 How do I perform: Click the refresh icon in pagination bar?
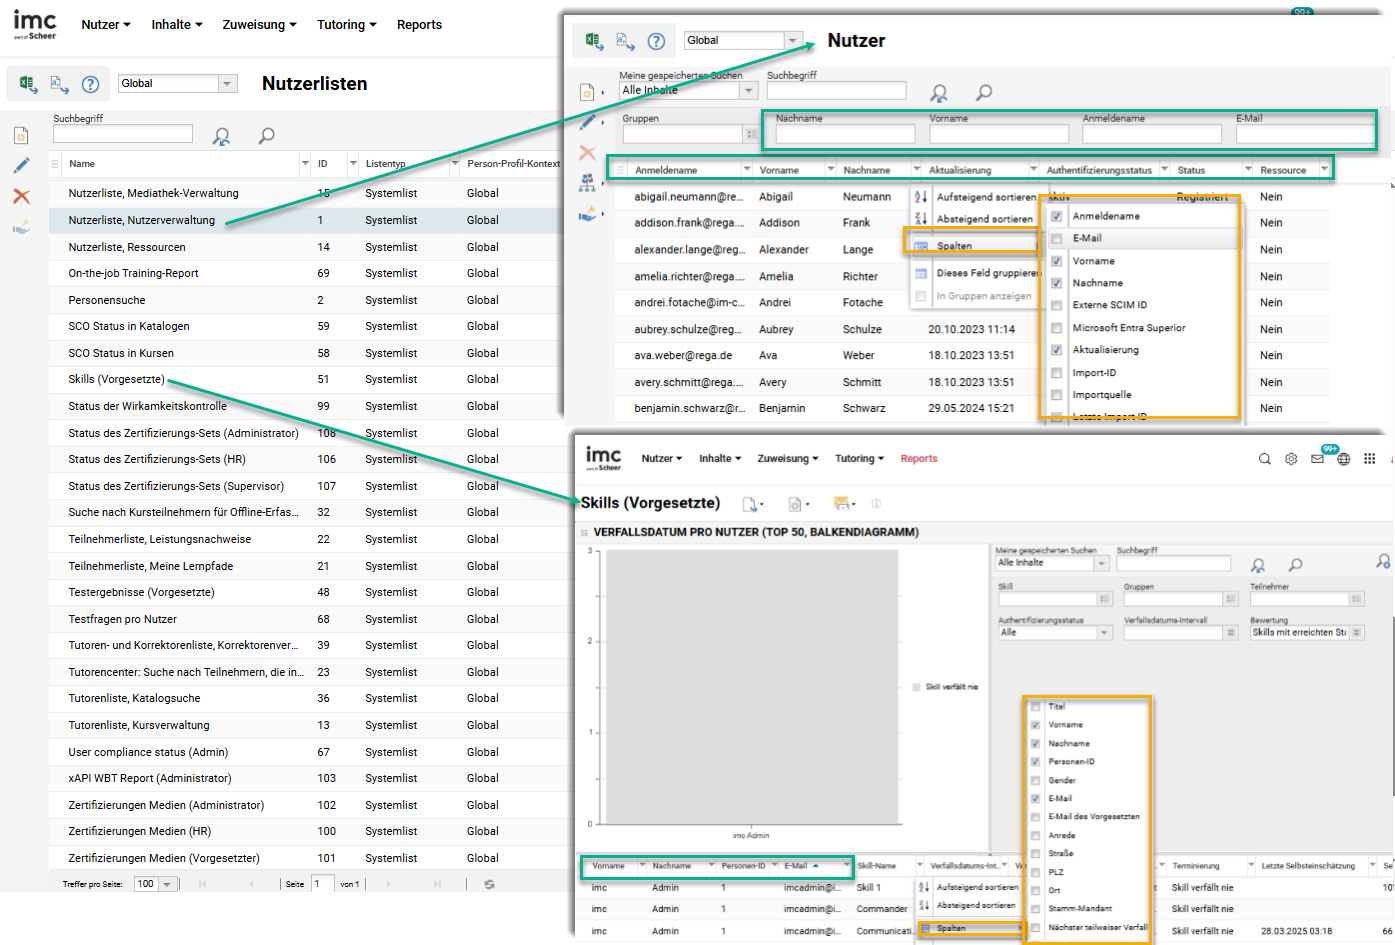point(489,884)
